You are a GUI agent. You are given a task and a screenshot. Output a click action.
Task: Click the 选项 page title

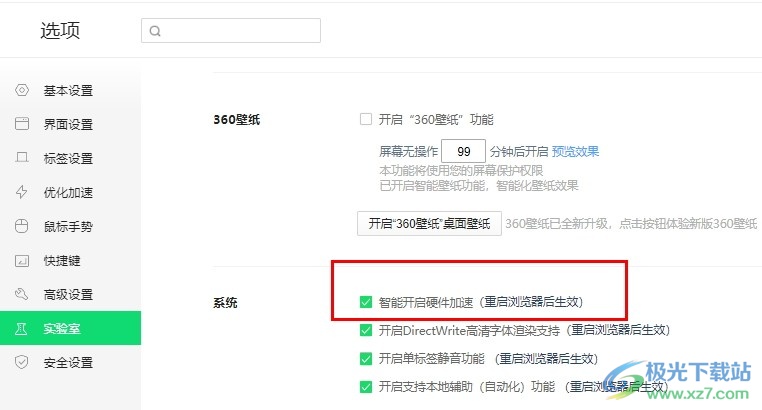(60, 31)
